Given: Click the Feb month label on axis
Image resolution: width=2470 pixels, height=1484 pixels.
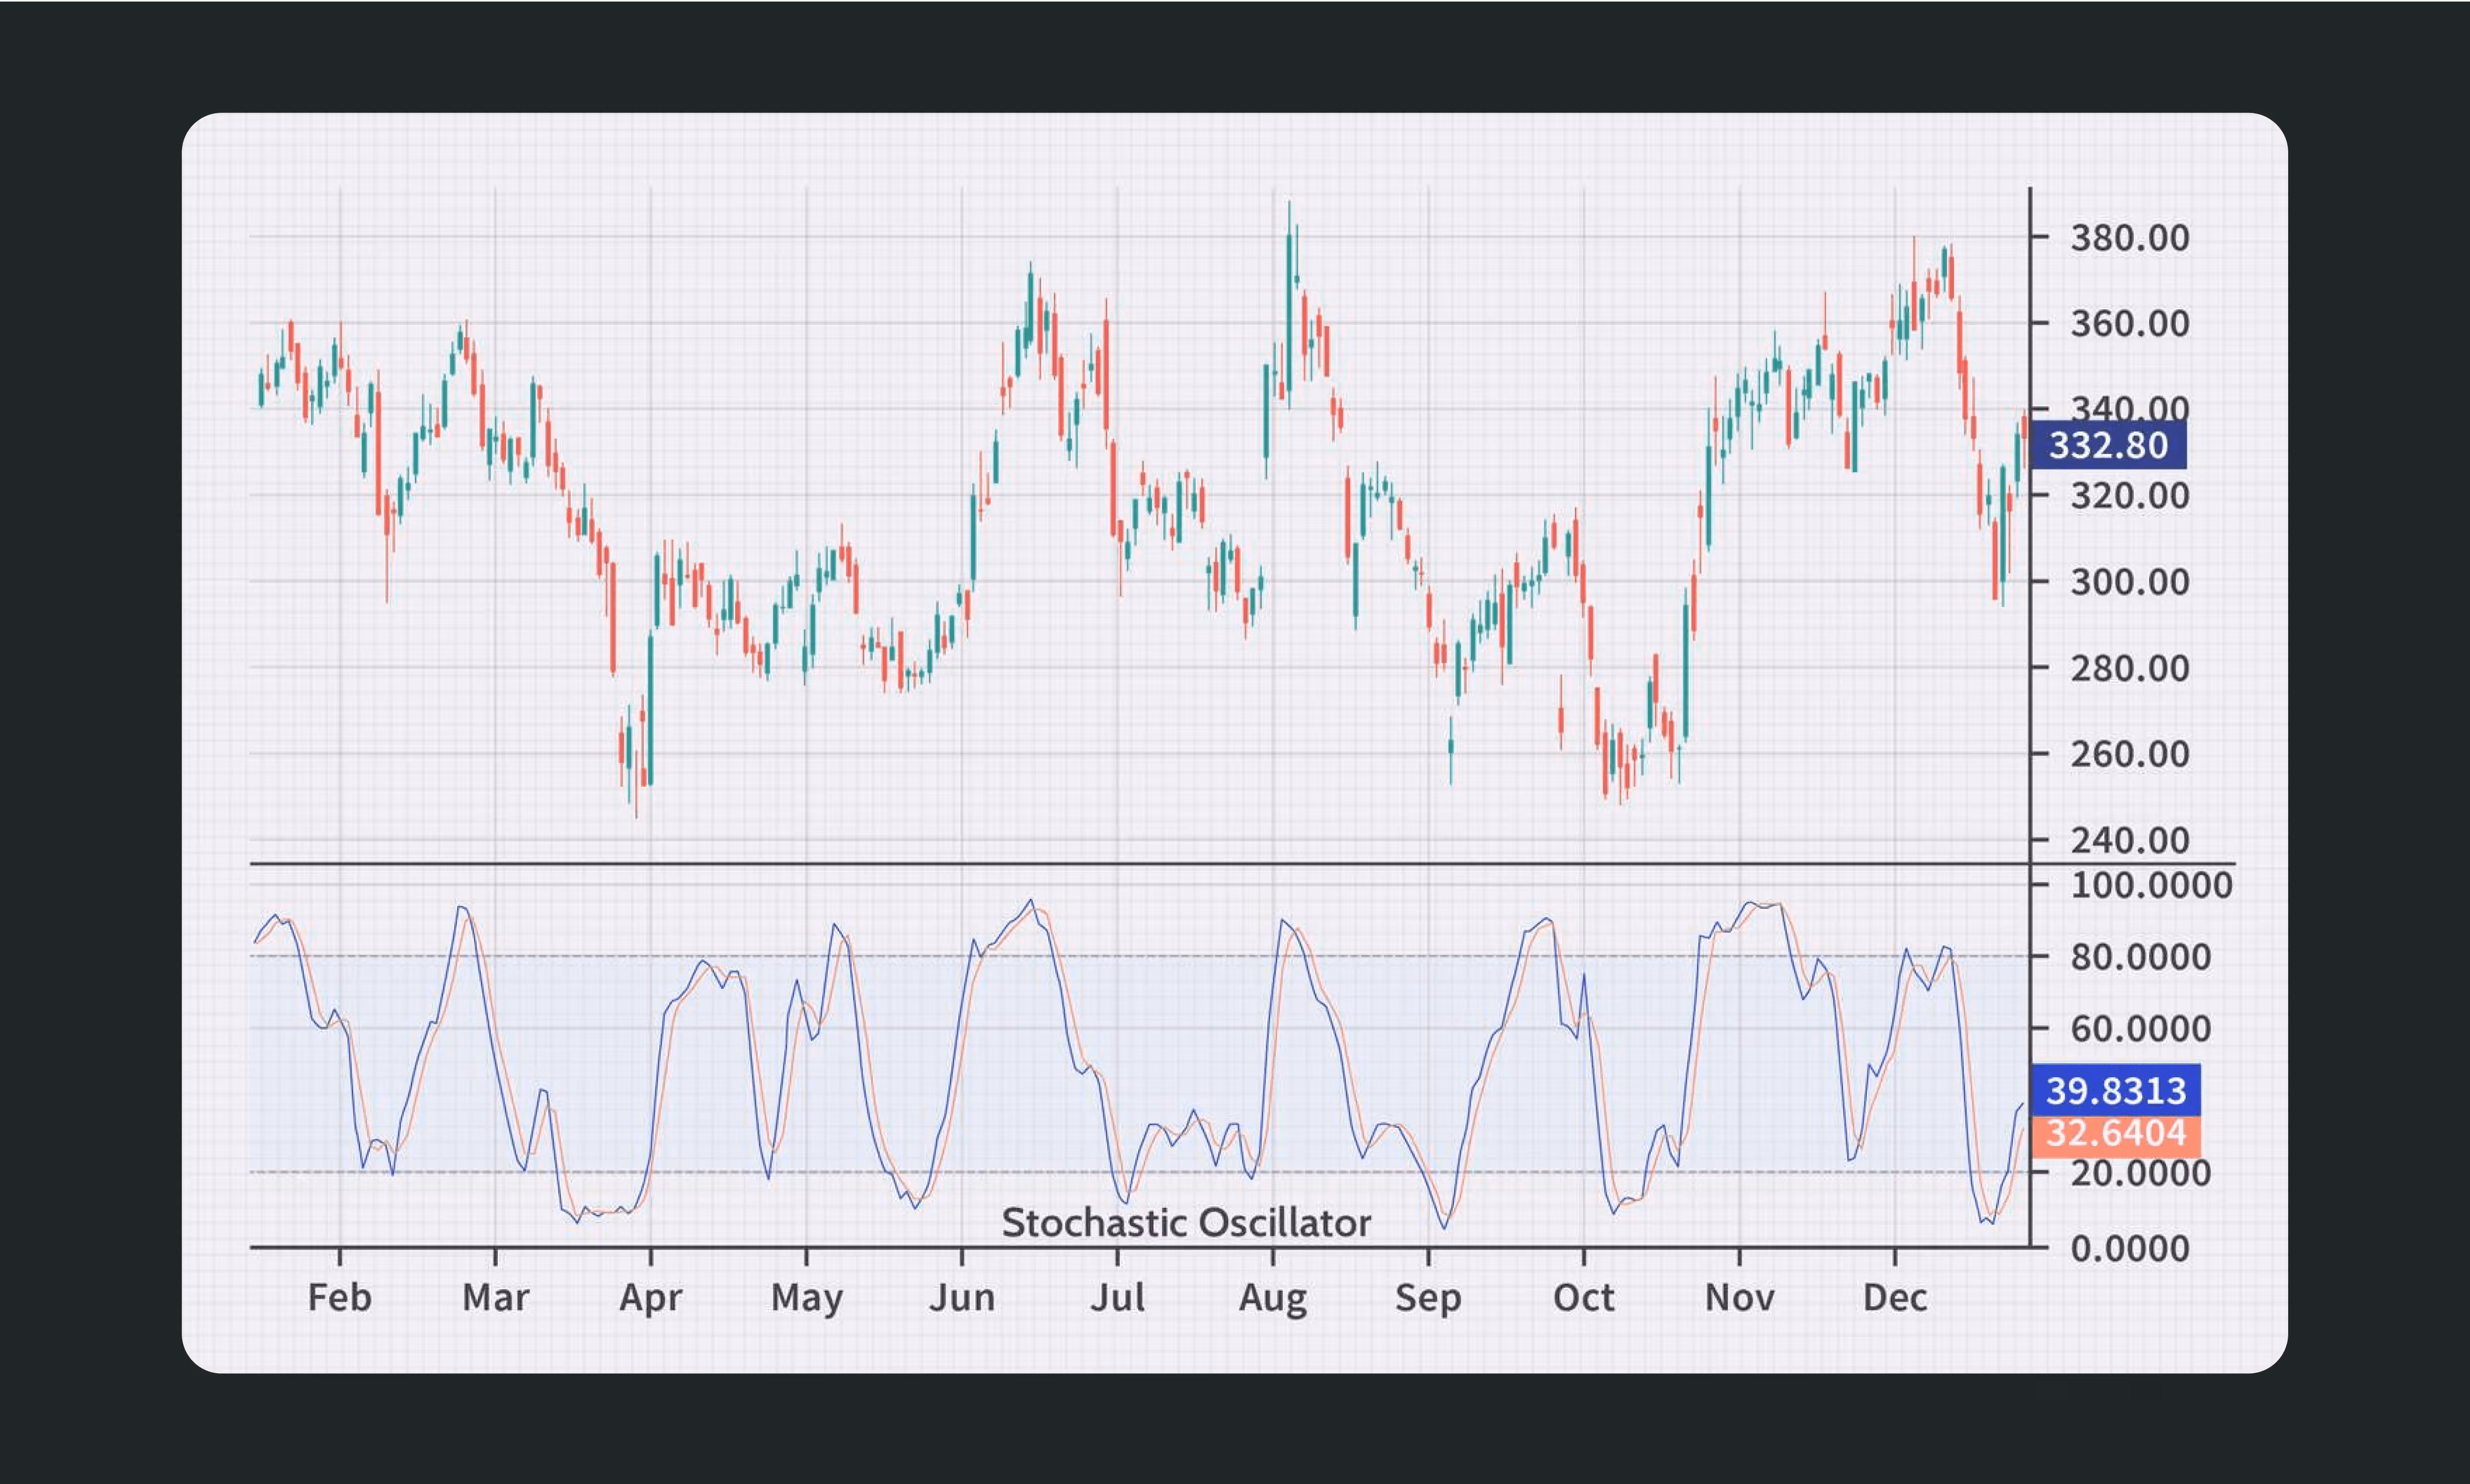Looking at the screenshot, I should coord(339,1298).
